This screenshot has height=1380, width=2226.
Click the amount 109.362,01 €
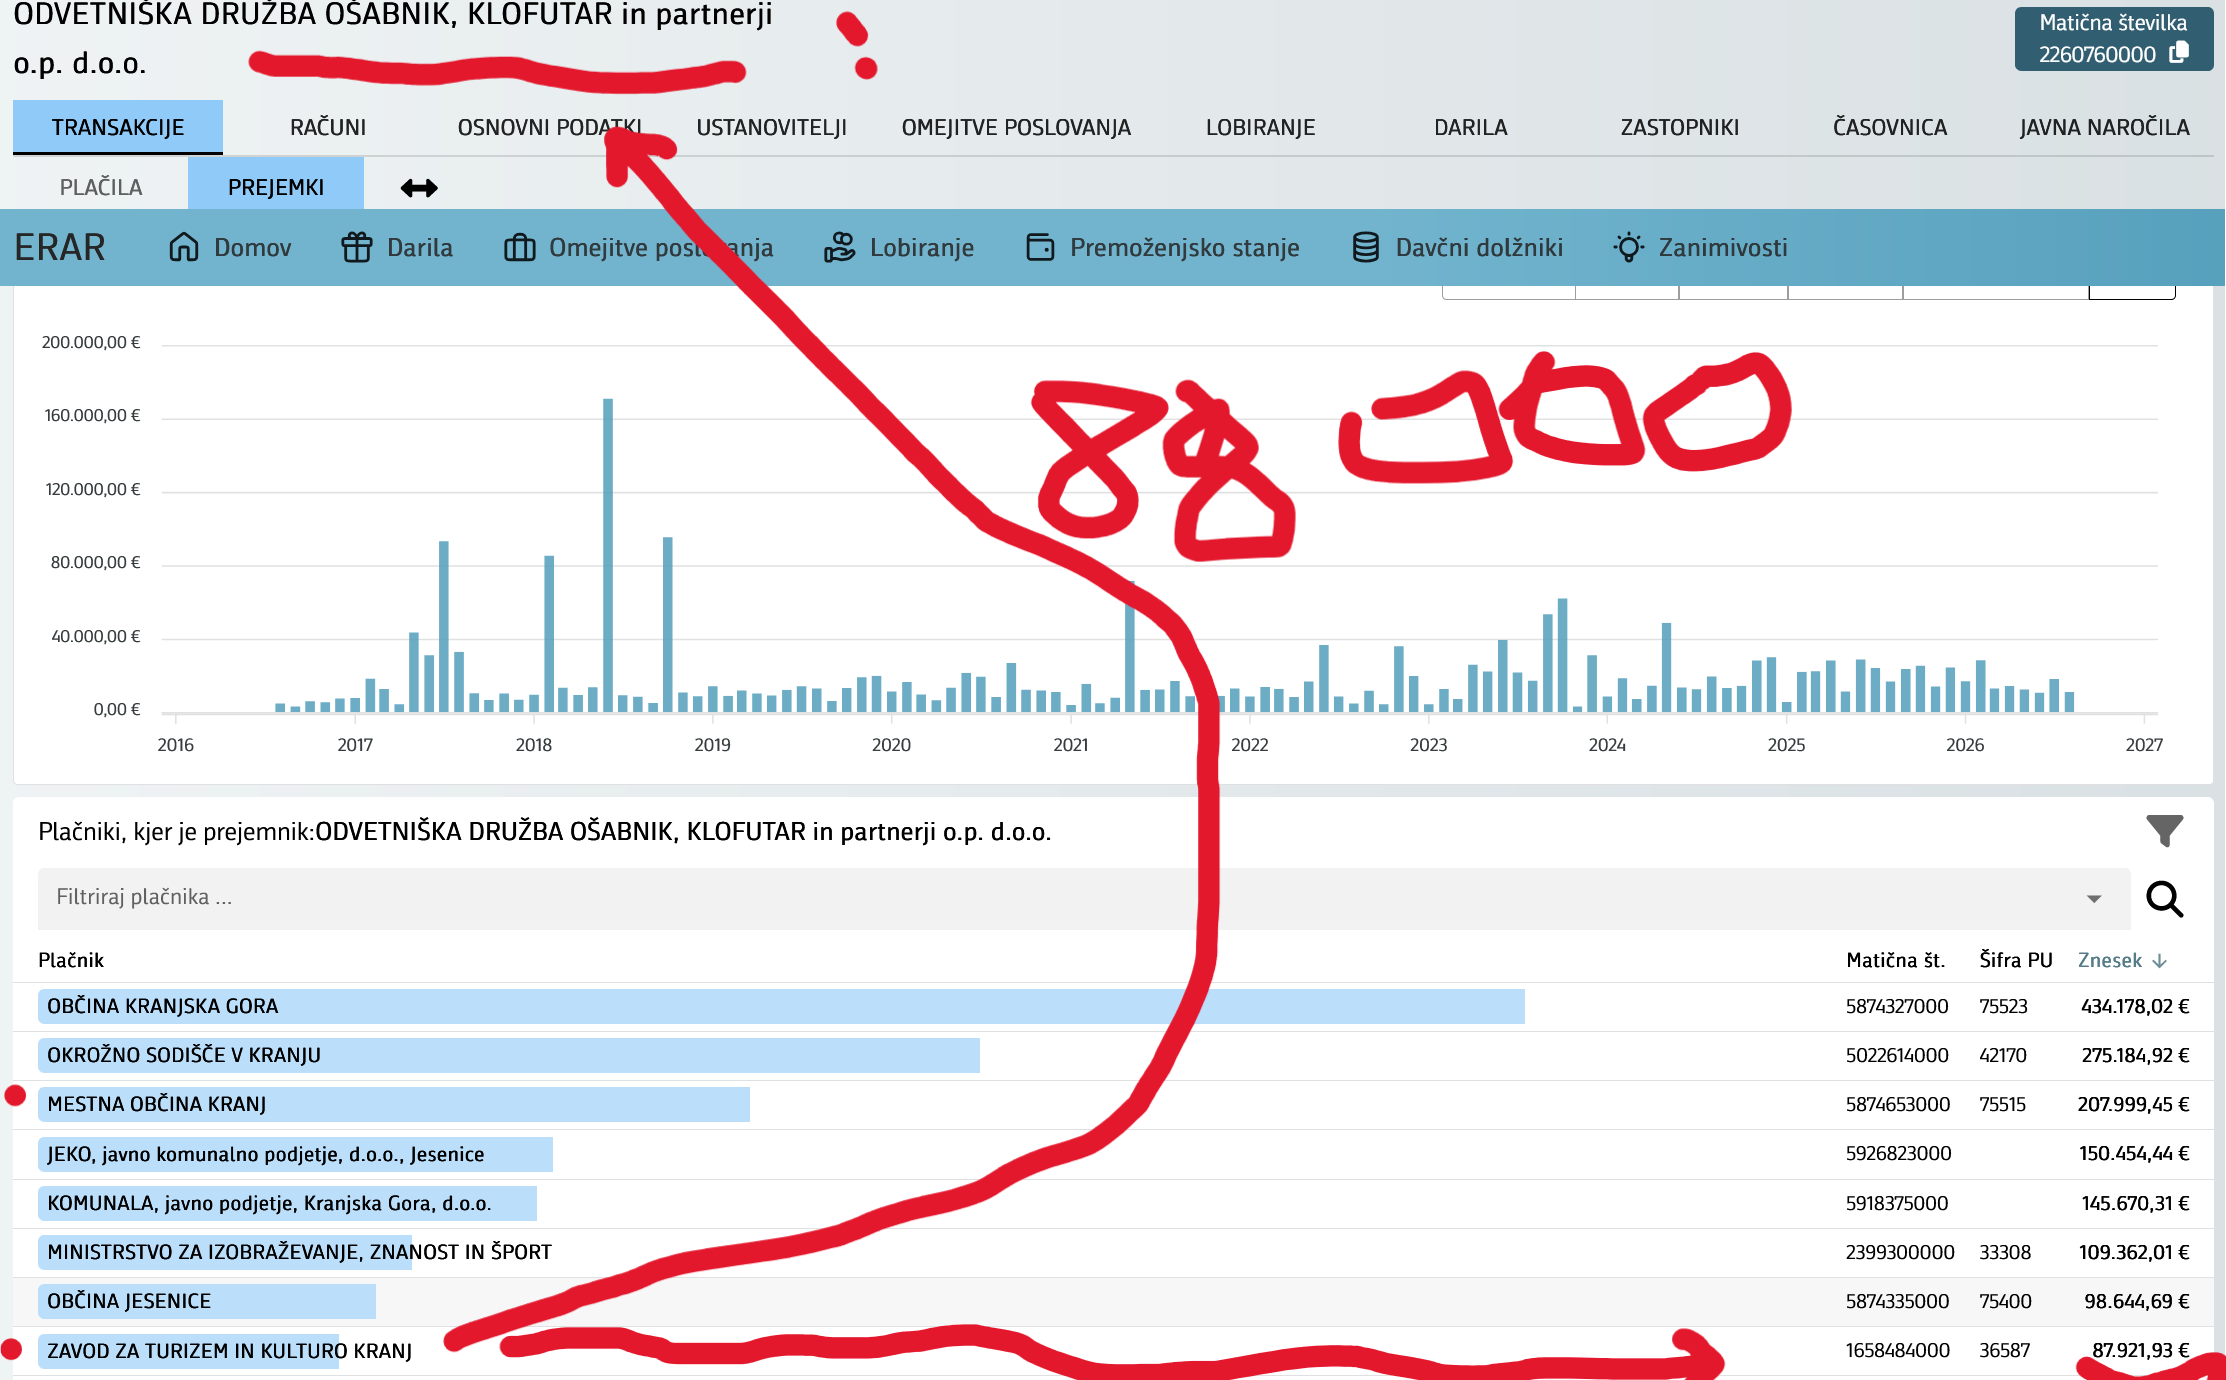pos(2134,1253)
